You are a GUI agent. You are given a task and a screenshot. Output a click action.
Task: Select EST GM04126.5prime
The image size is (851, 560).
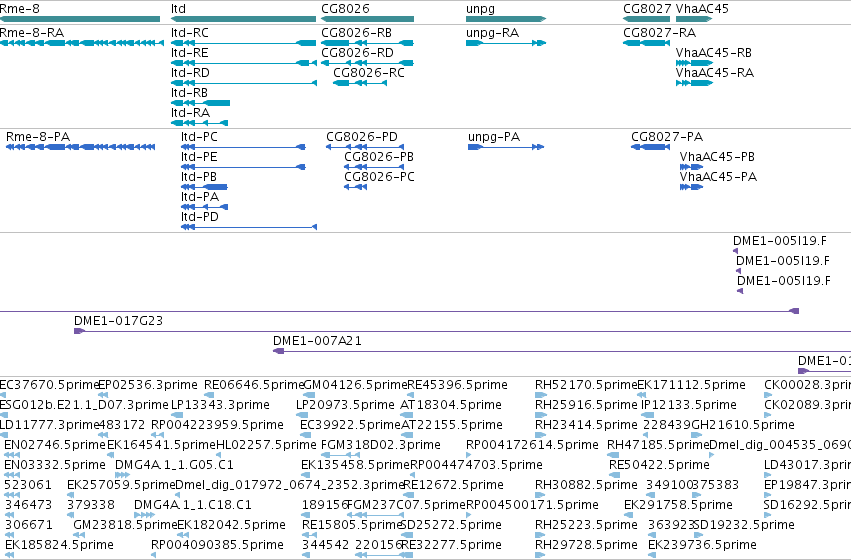coord(307,395)
